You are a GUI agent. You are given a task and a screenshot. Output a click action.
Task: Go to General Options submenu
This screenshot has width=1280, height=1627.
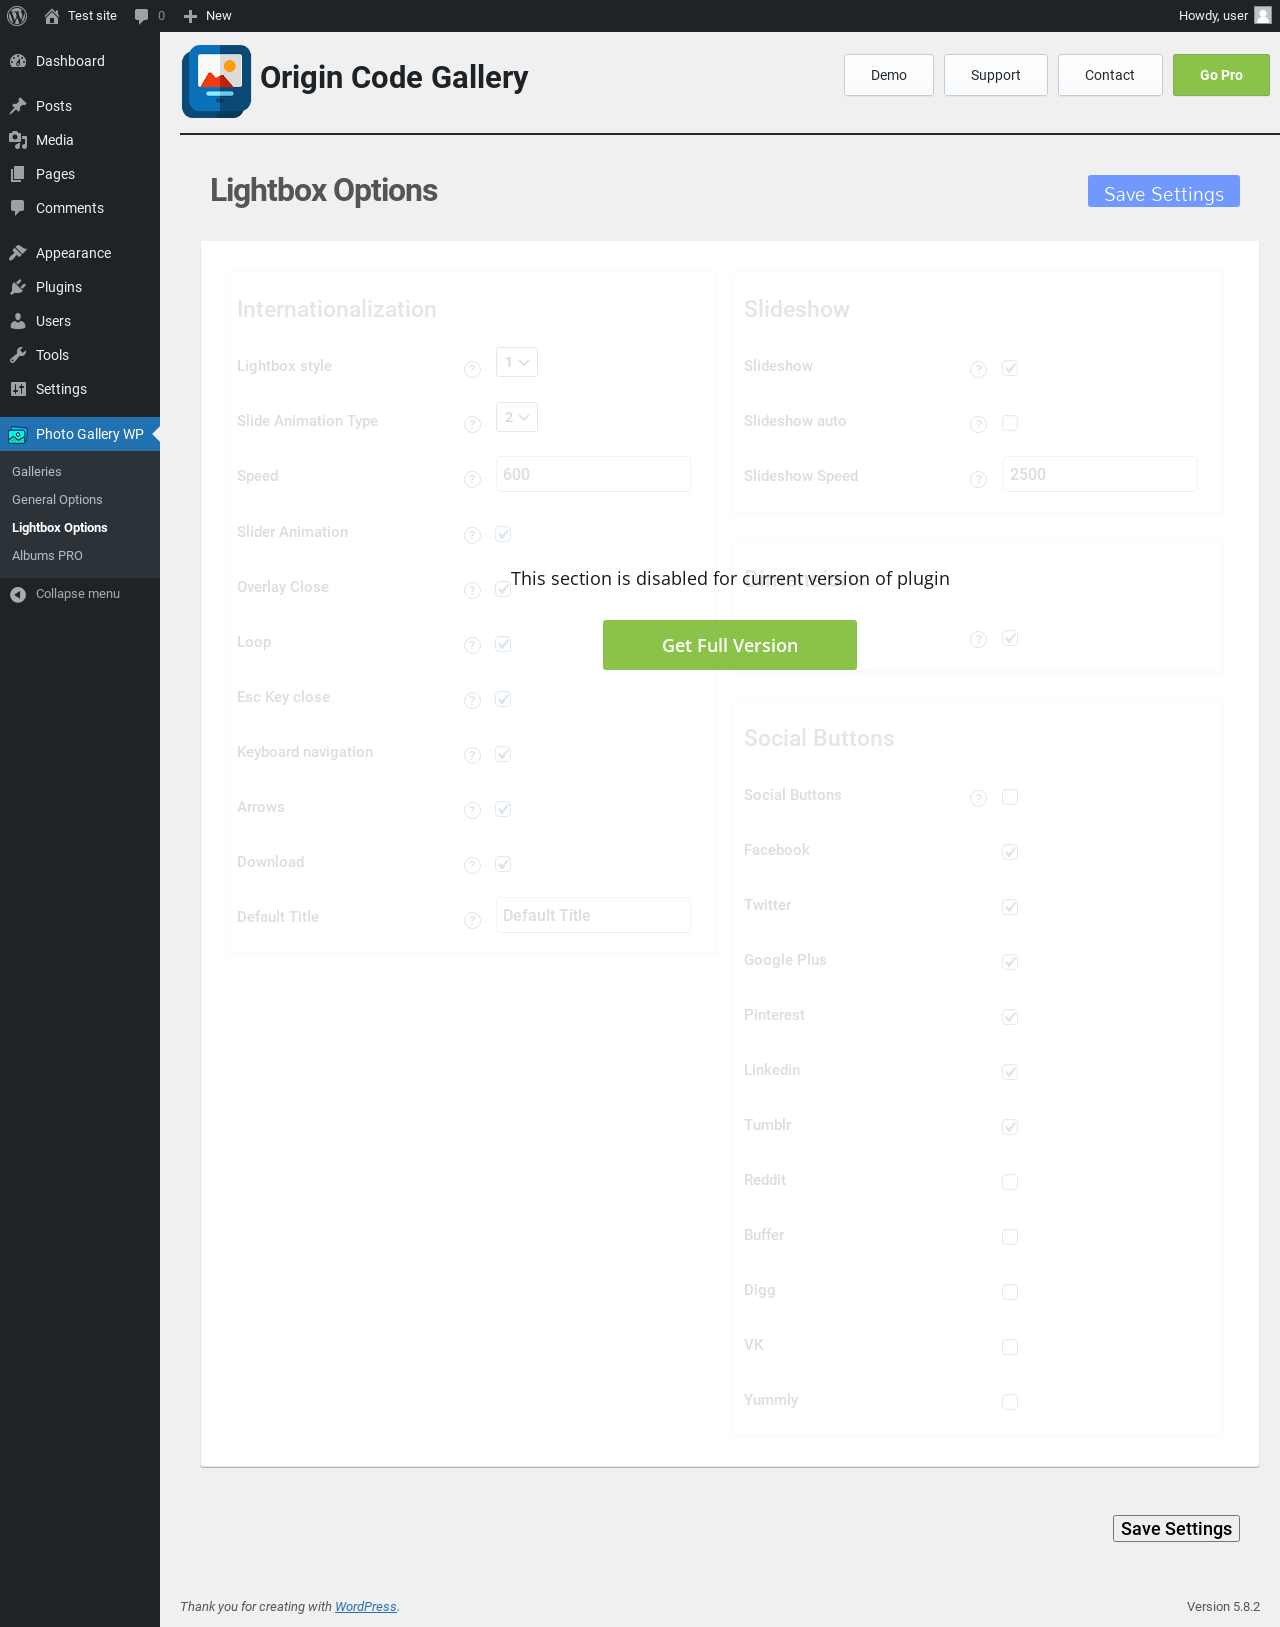point(57,500)
